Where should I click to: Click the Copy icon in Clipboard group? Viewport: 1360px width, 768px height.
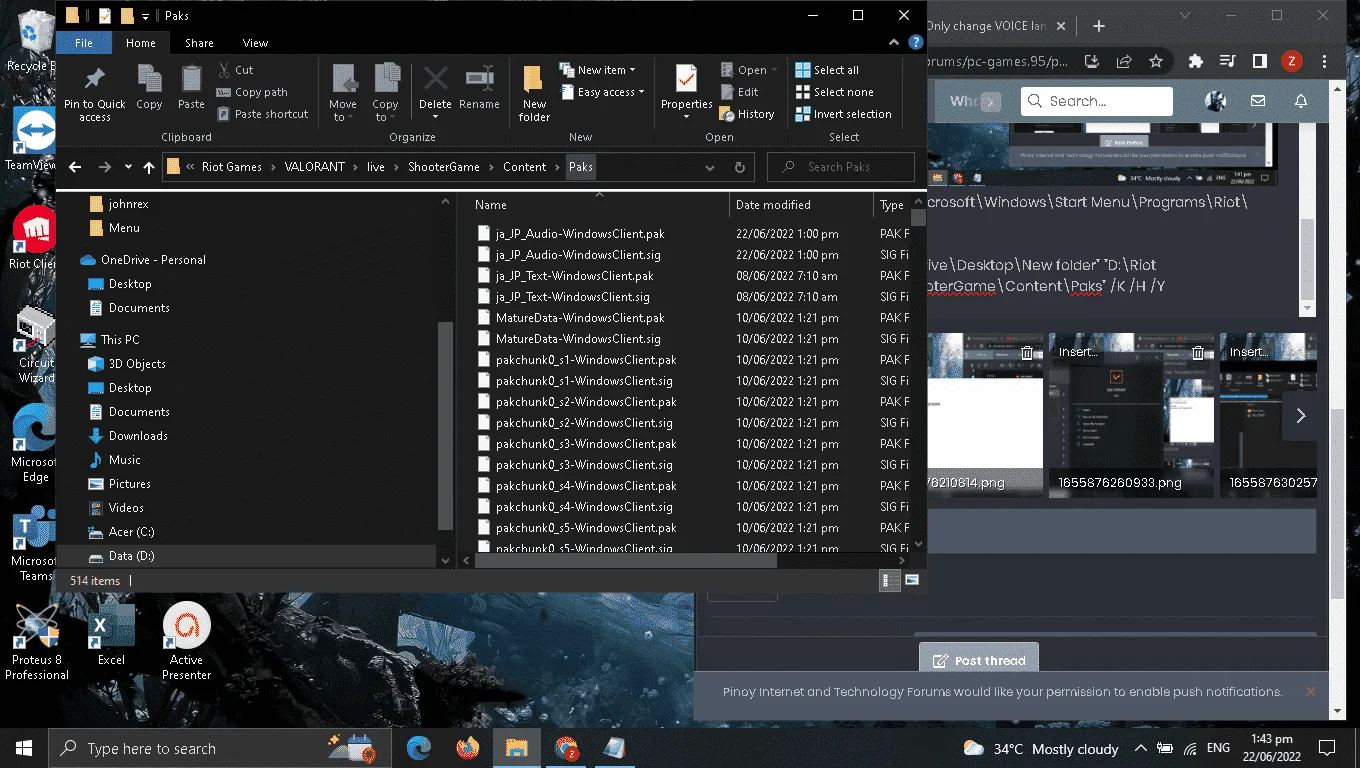tap(149, 79)
